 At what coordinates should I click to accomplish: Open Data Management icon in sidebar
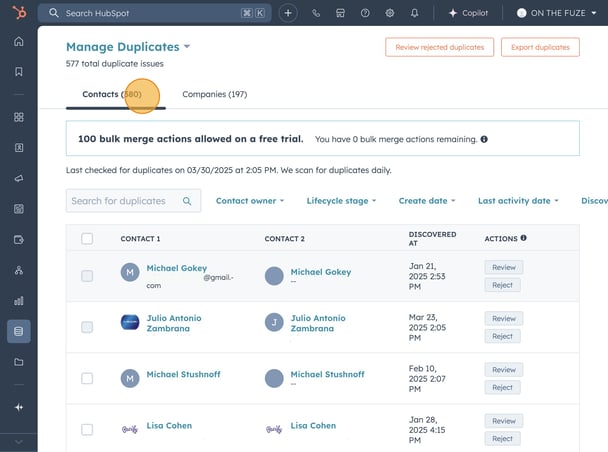coord(19,331)
